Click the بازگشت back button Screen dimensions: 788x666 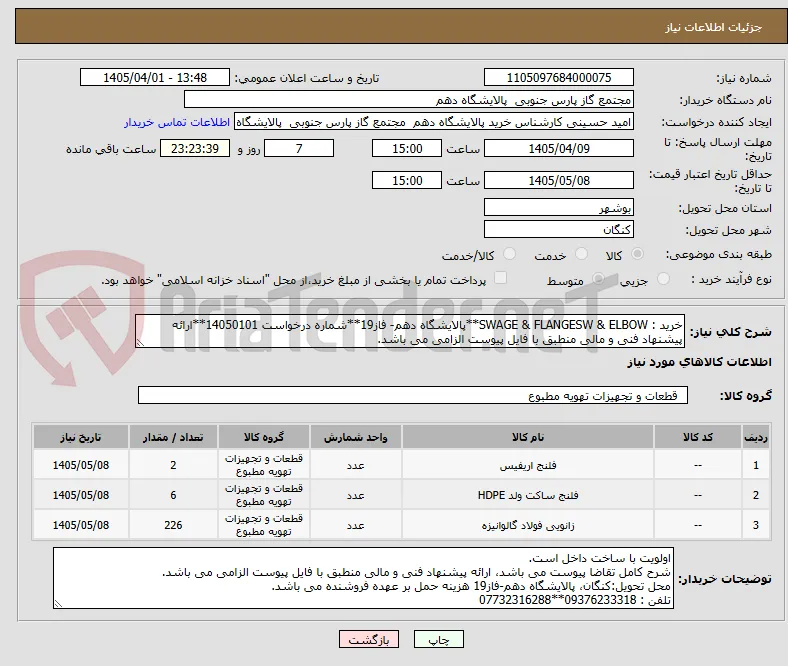(369, 639)
